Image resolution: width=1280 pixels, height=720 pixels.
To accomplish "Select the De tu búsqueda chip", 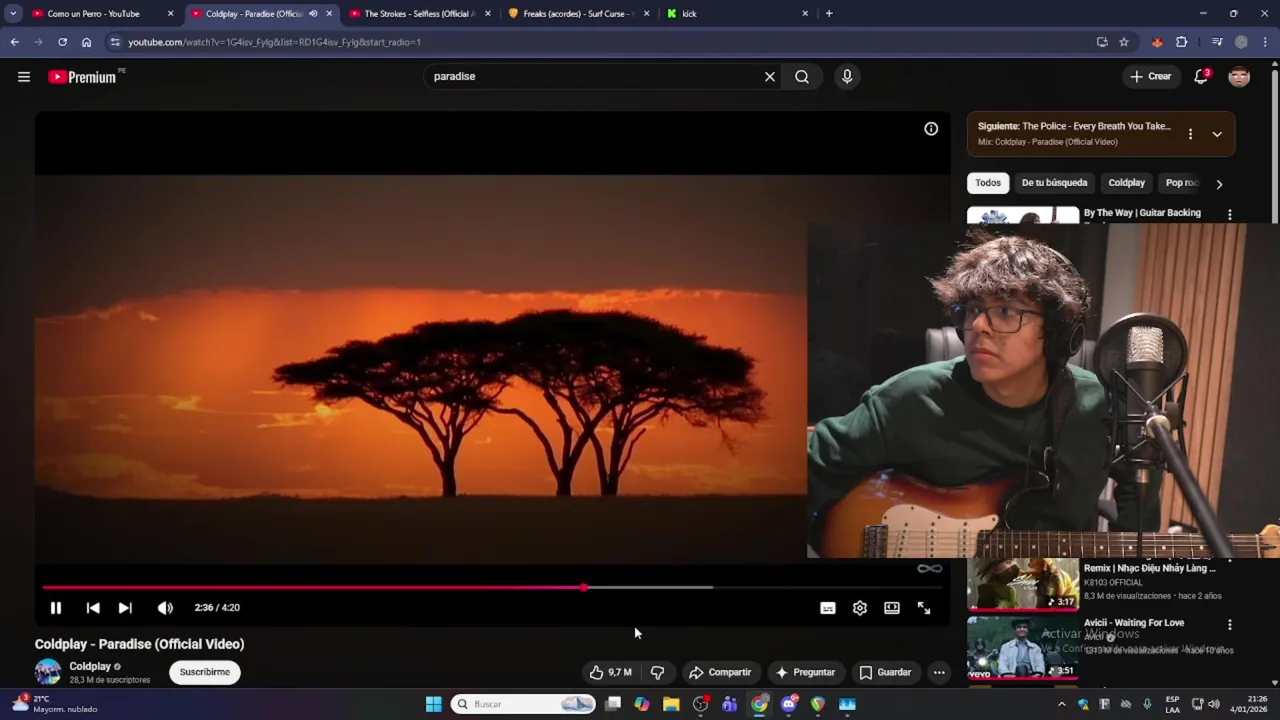I will pos(1054,183).
